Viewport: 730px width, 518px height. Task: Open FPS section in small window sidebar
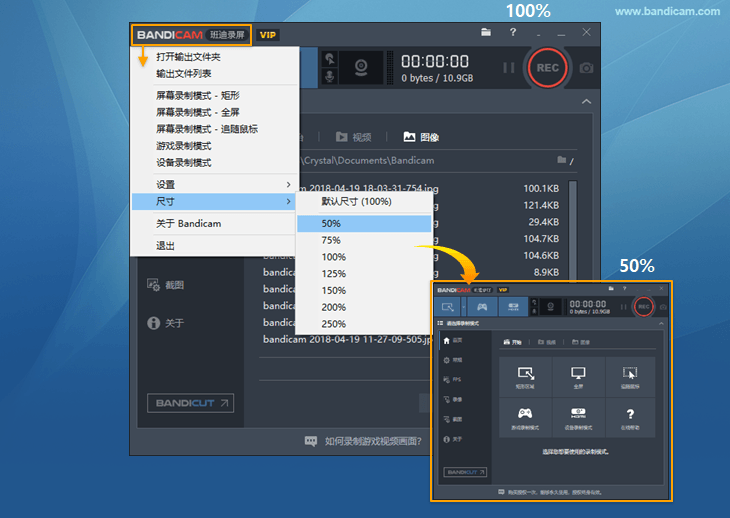[453, 380]
